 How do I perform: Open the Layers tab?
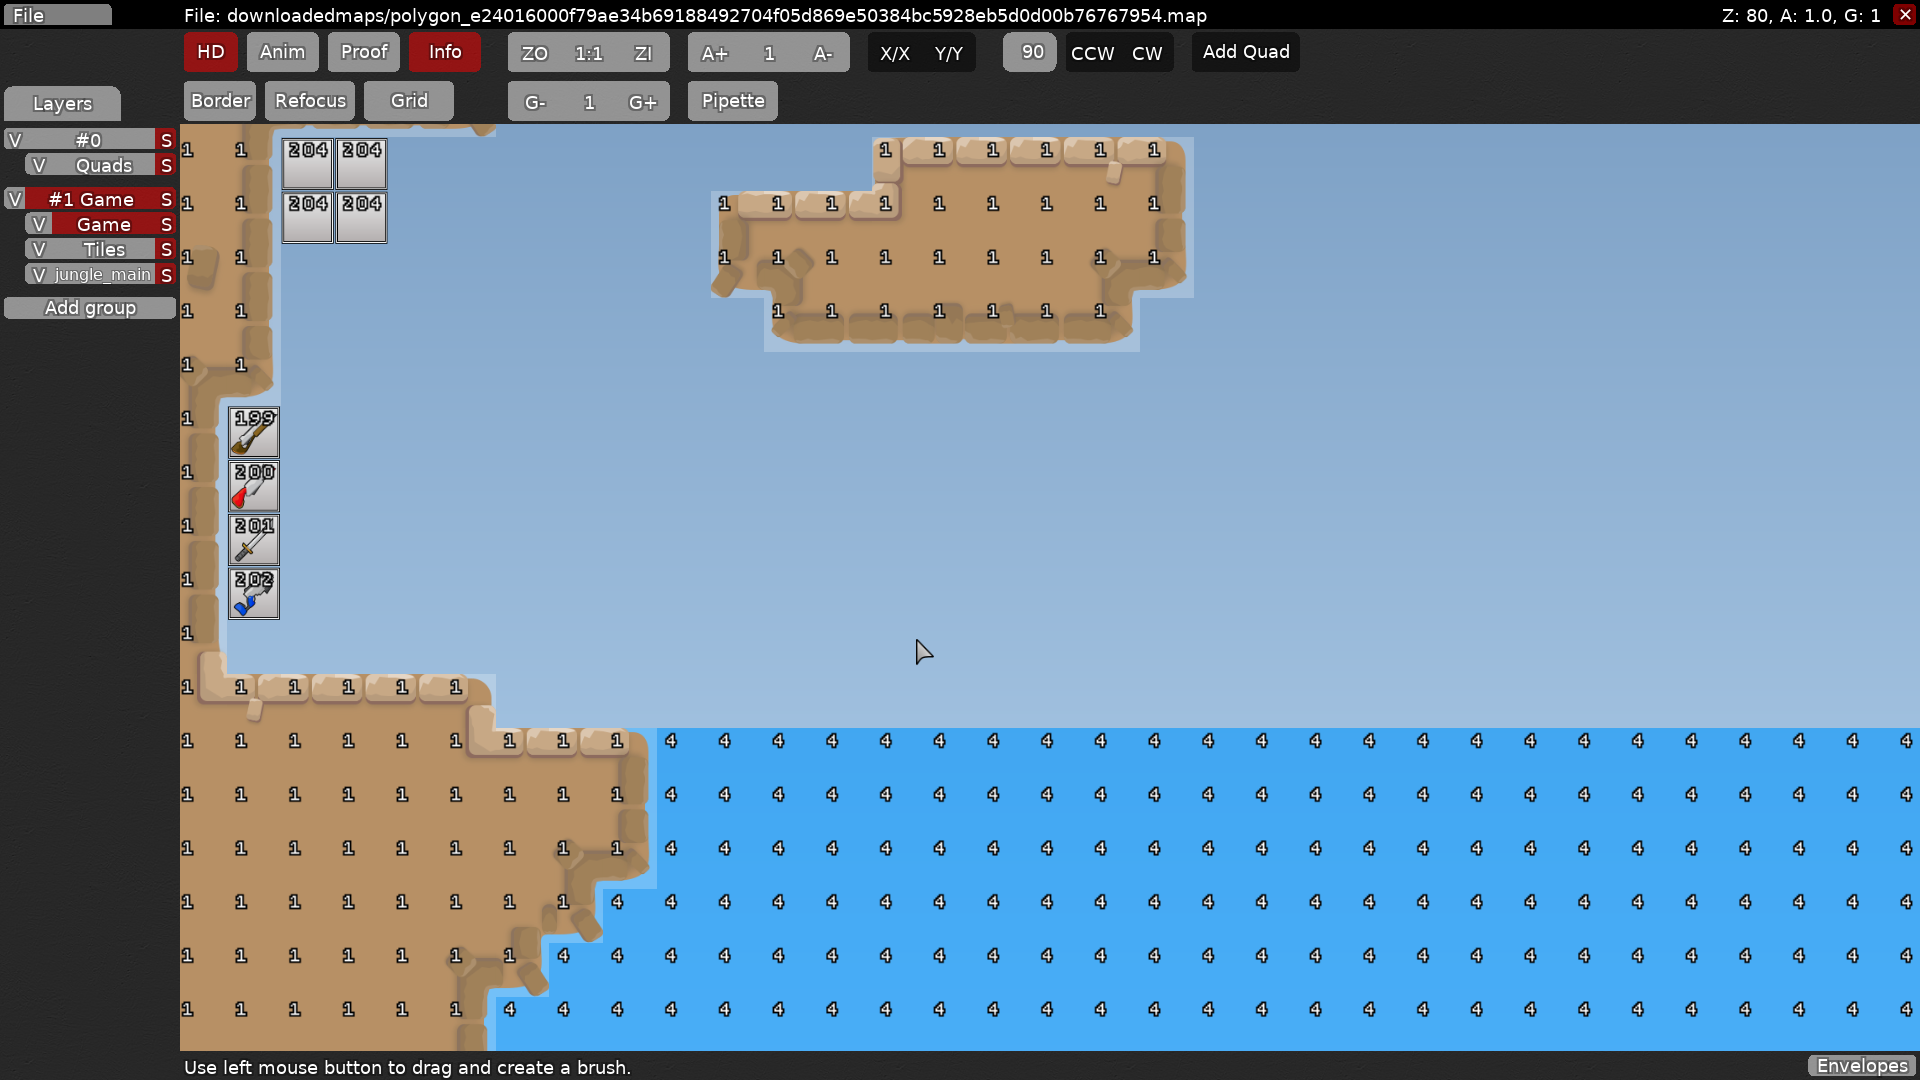pos(62,104)
